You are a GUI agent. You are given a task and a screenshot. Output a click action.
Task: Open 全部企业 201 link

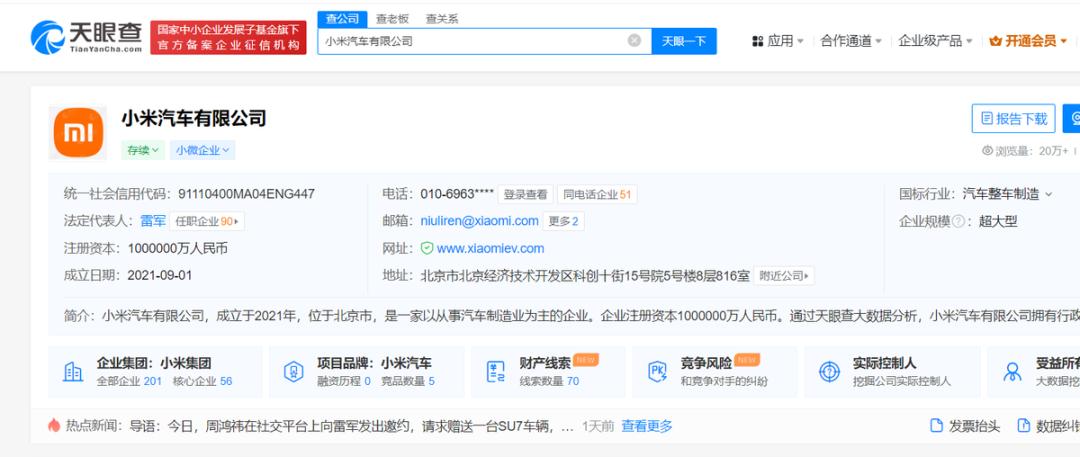click(x=129, y=381)
